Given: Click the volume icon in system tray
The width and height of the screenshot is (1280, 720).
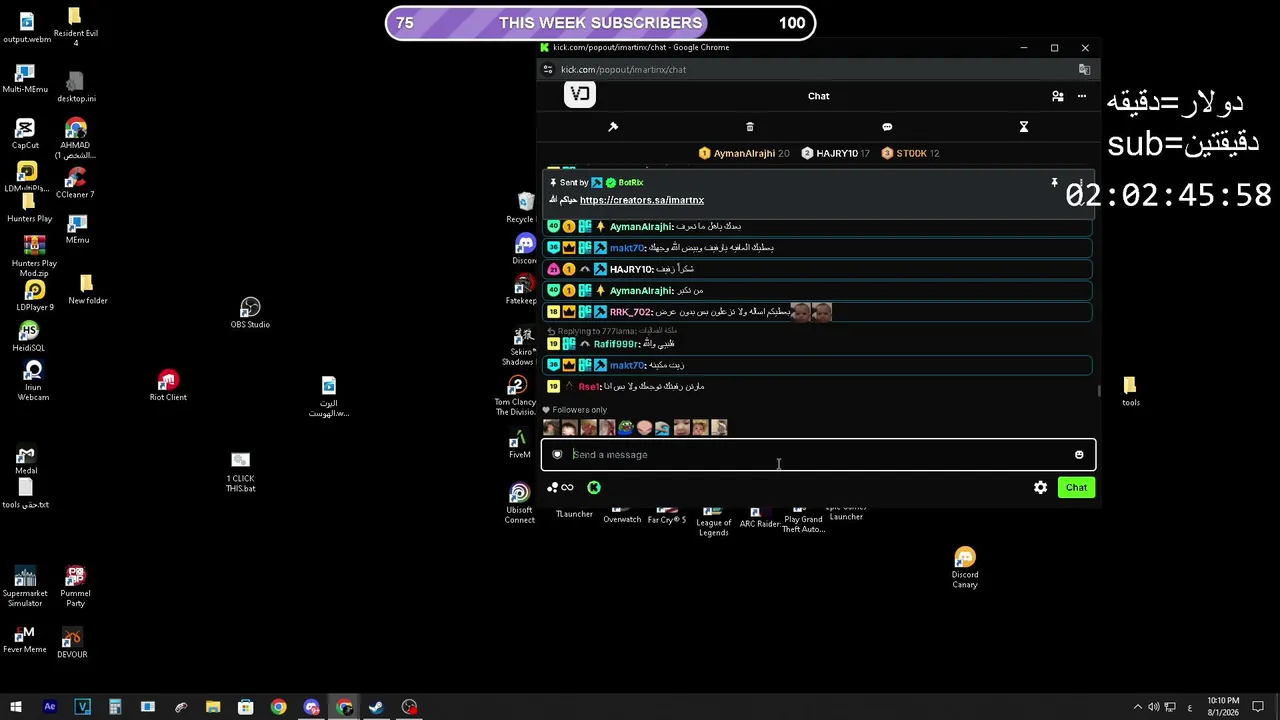Looking at the screenshot, I should (x=1153, y=707).
